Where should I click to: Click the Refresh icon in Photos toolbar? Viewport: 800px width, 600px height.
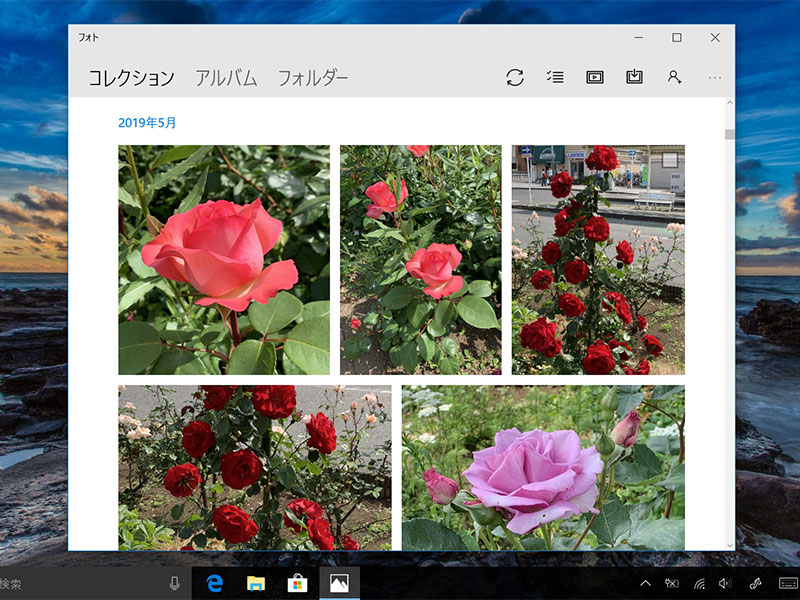pyautogui.click(x=515, y=78)
